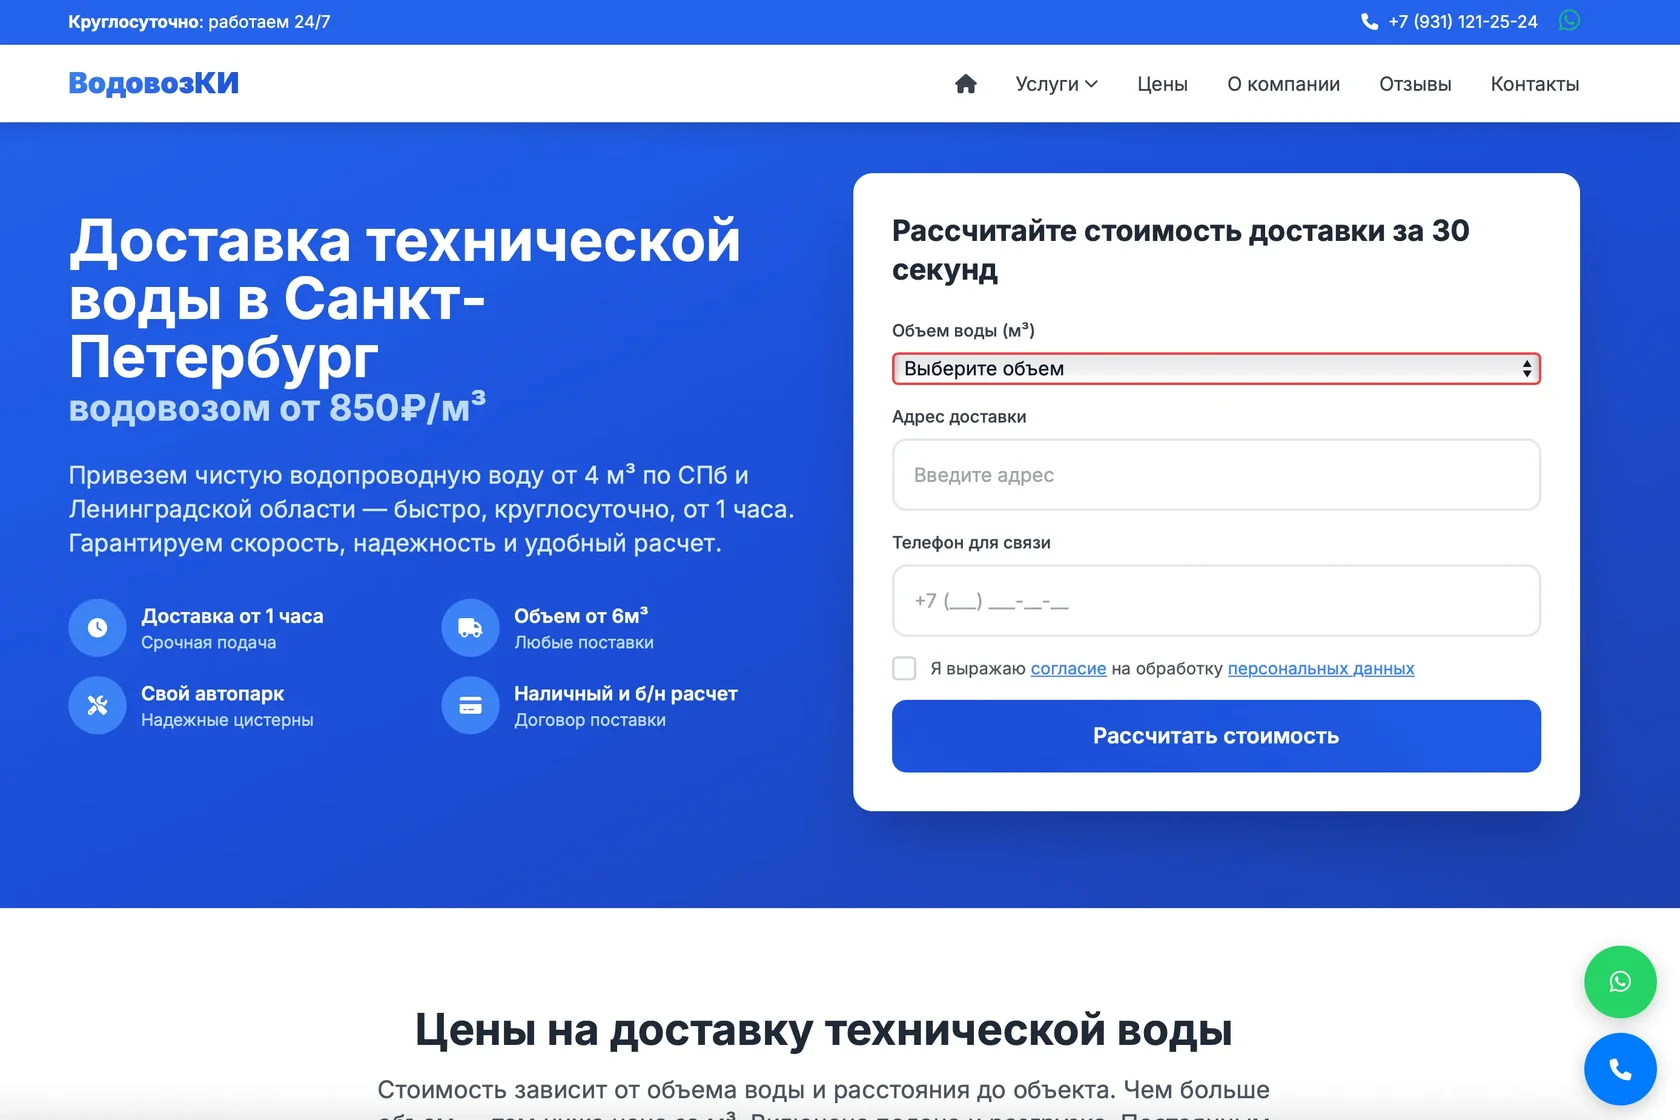This screenshot has height=1120, width=1680.
Task: Click the wrench icon next to 'Свой автопарк'
Action: (x=96, y=705)
